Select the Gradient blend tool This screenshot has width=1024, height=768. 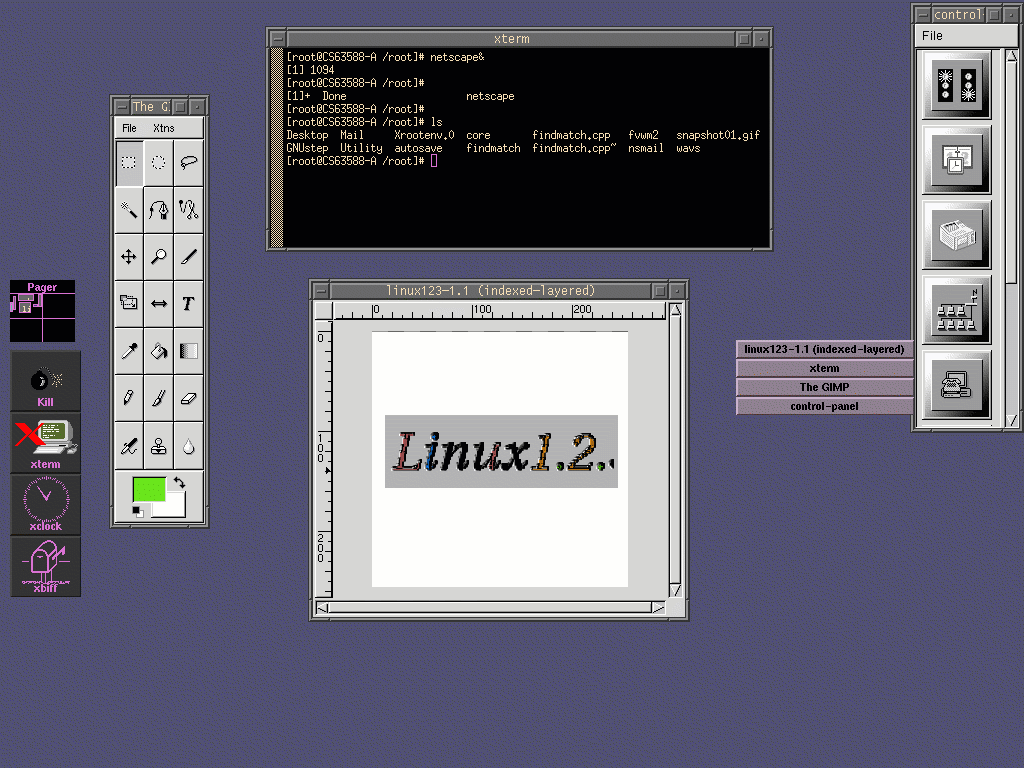(188, 351)
